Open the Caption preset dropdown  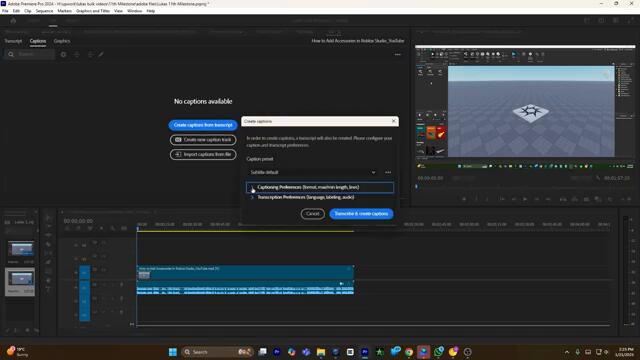pos(313,172)
